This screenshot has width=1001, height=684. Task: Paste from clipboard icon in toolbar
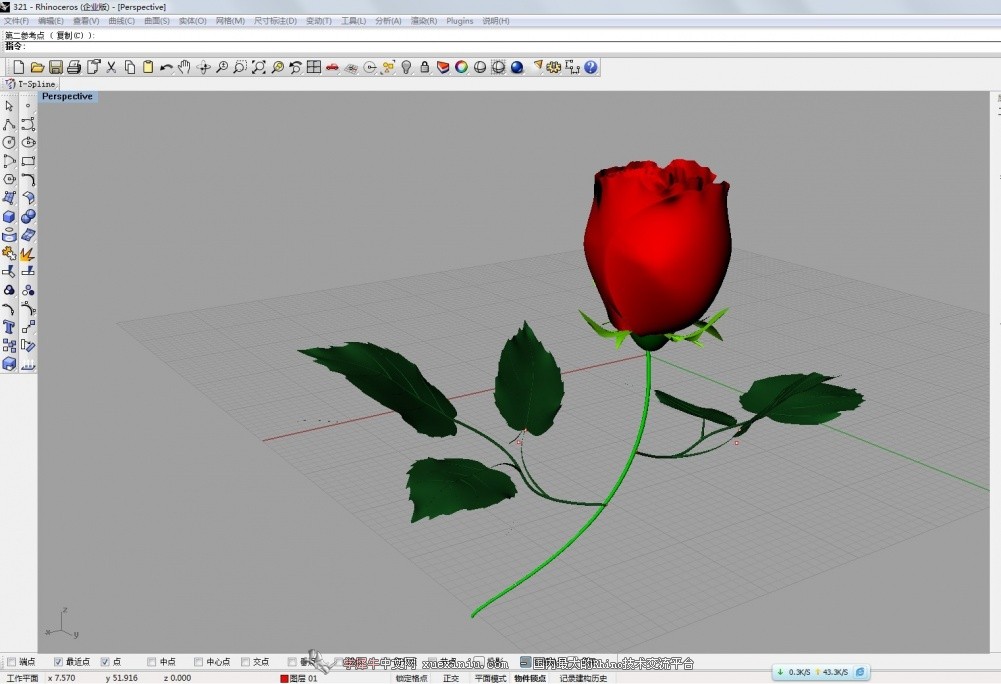click(x=148, y=67)
